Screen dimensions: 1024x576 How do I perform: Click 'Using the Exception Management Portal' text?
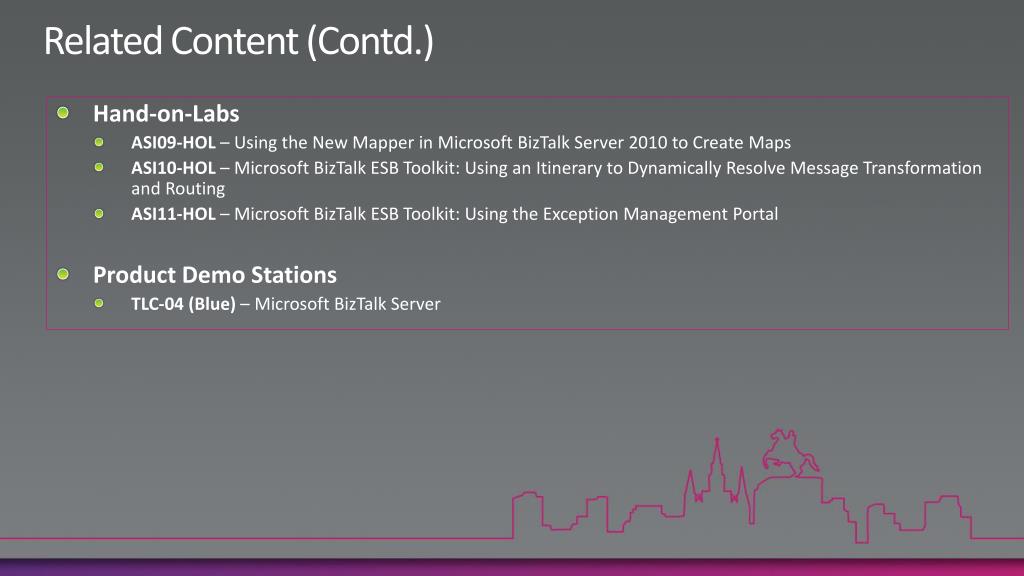coord(621,214)
